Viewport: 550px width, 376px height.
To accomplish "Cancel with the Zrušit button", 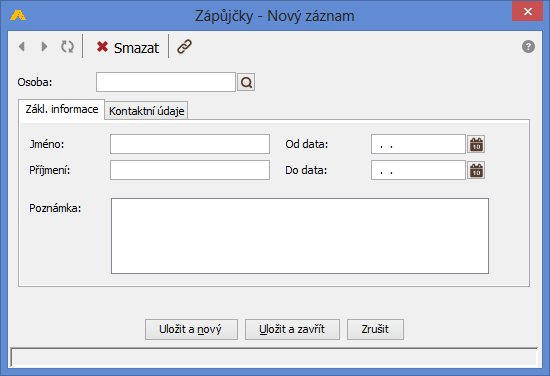I will pyautogui.click(x=375, y=329).
